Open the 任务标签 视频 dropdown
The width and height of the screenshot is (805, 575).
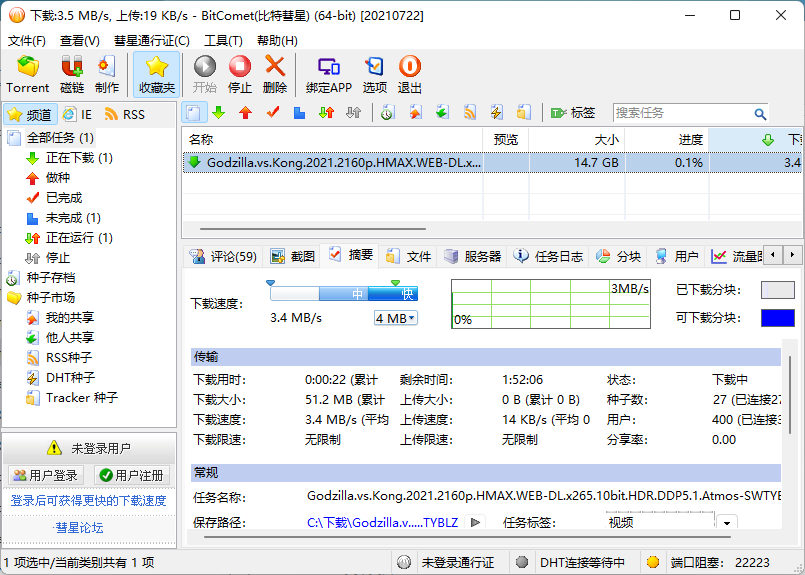(727, 523)
